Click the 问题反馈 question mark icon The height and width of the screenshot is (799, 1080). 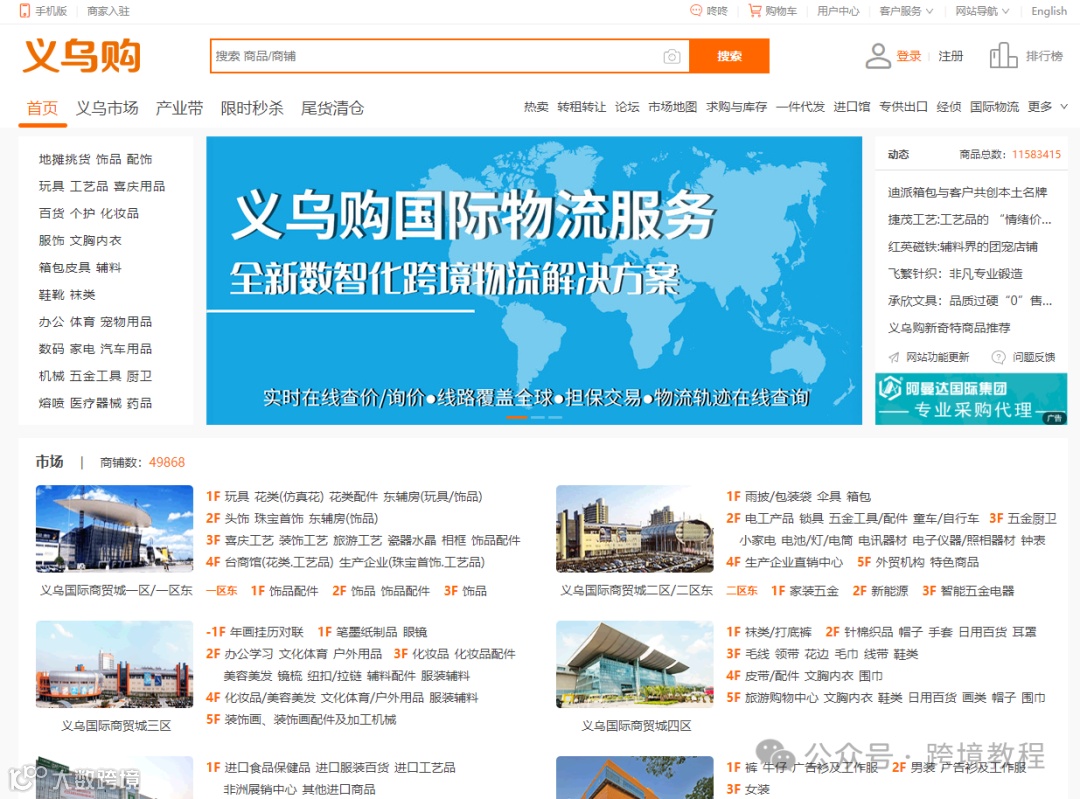point(998,357)
